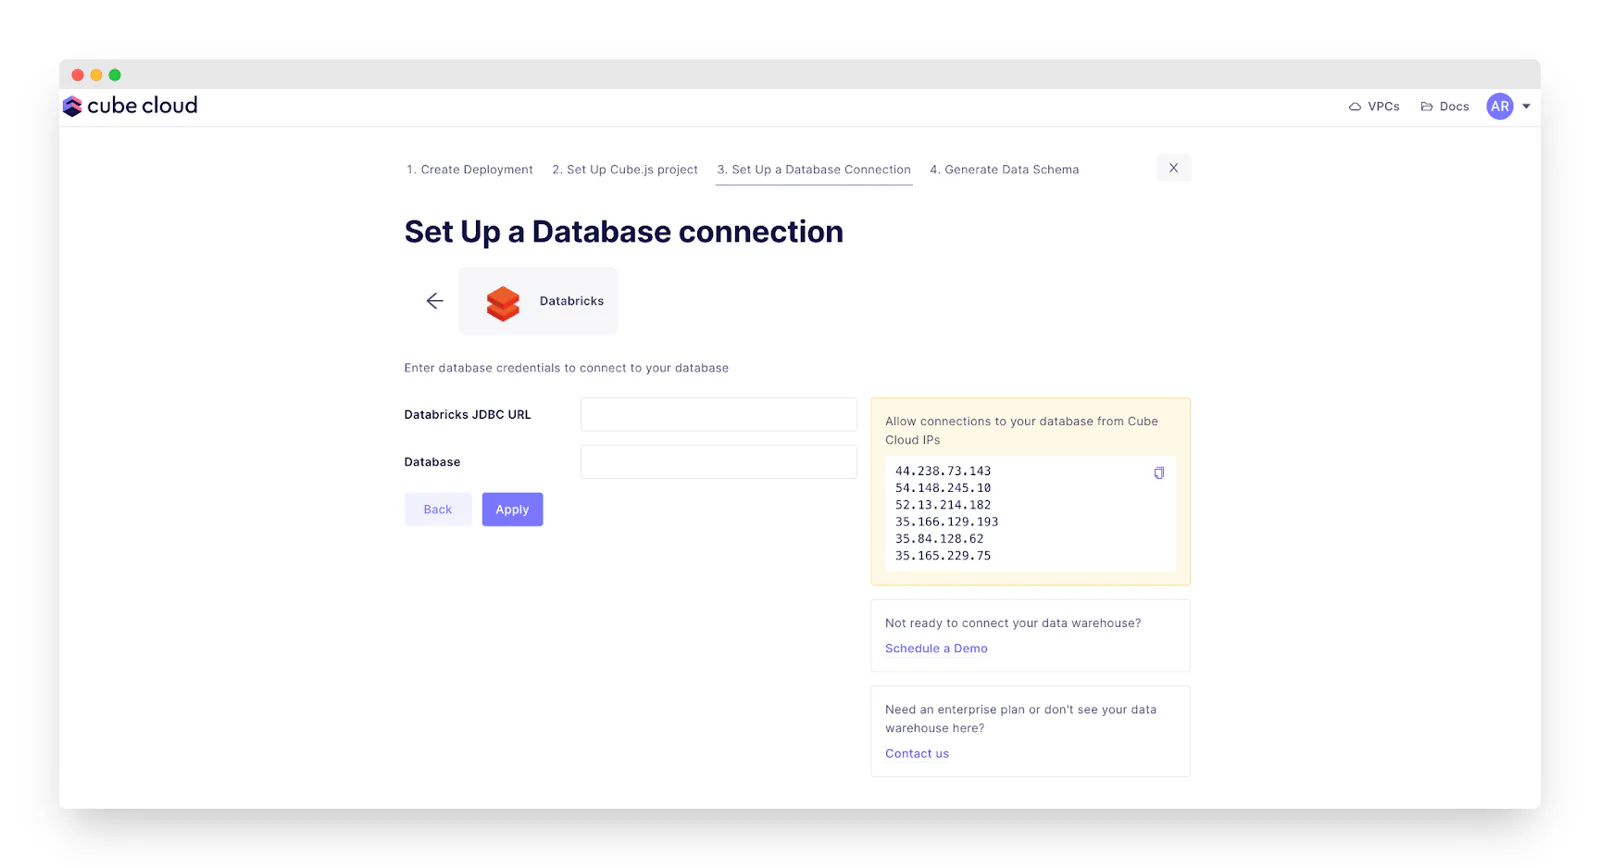
Task: Open the Schedule a Demo link
Action: point(936,648)
